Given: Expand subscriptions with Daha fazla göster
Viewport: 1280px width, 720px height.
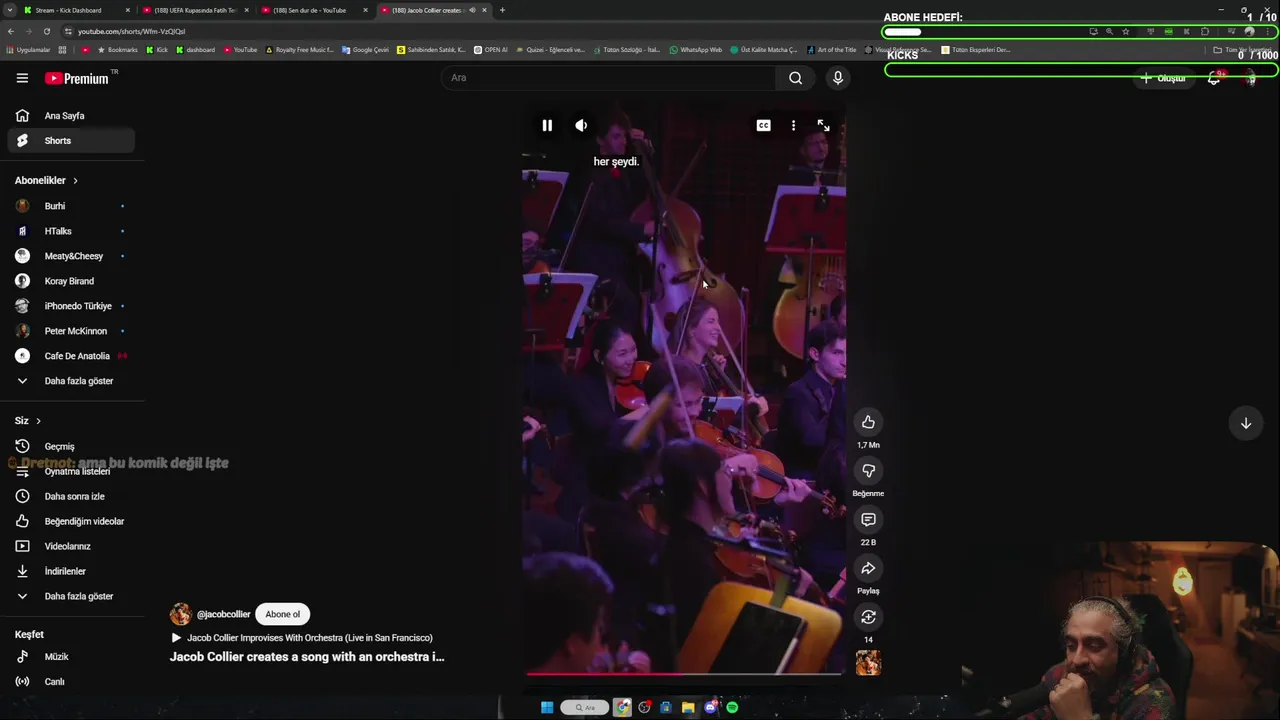Looking at the screenshot, I should pos(70,381).
